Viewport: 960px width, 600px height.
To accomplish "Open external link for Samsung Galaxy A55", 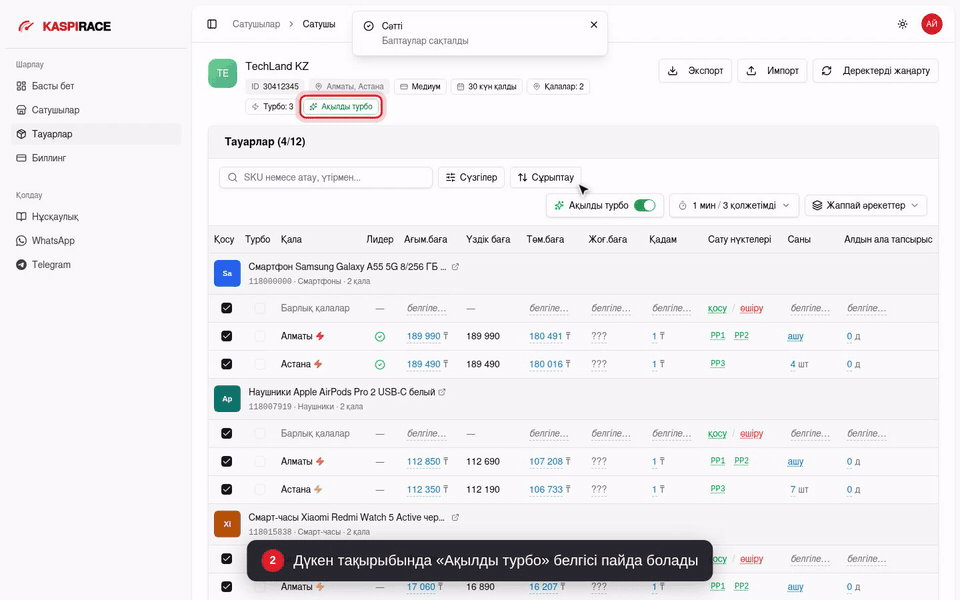I will 455,267.
